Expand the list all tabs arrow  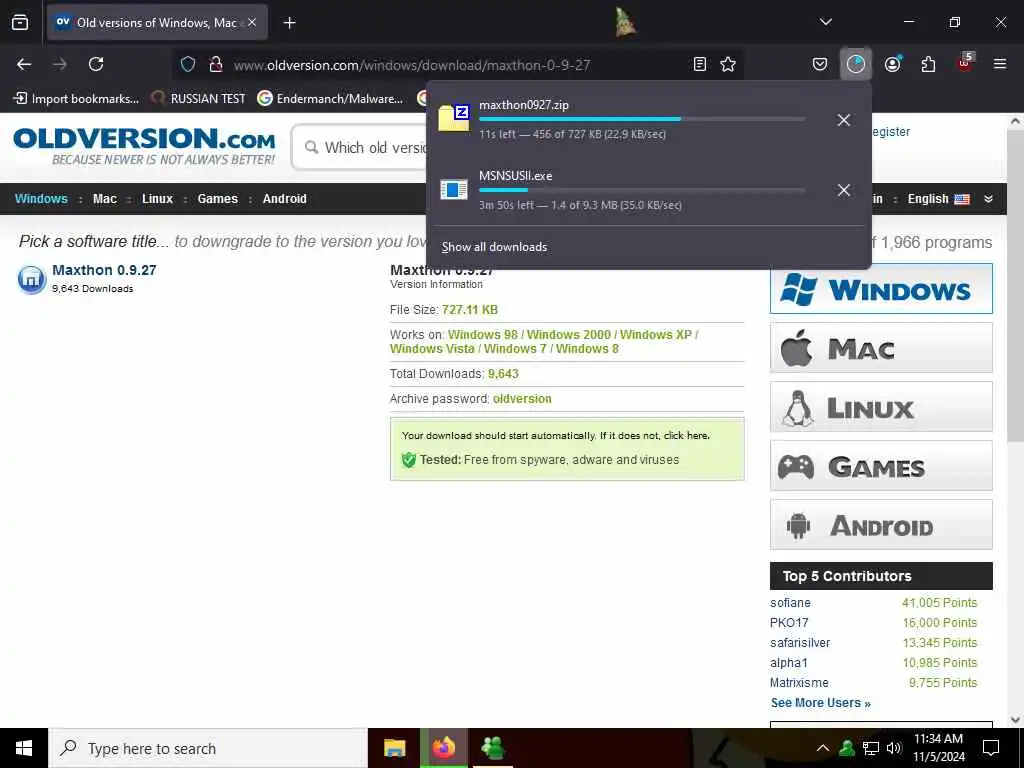[x=826, y=22]
